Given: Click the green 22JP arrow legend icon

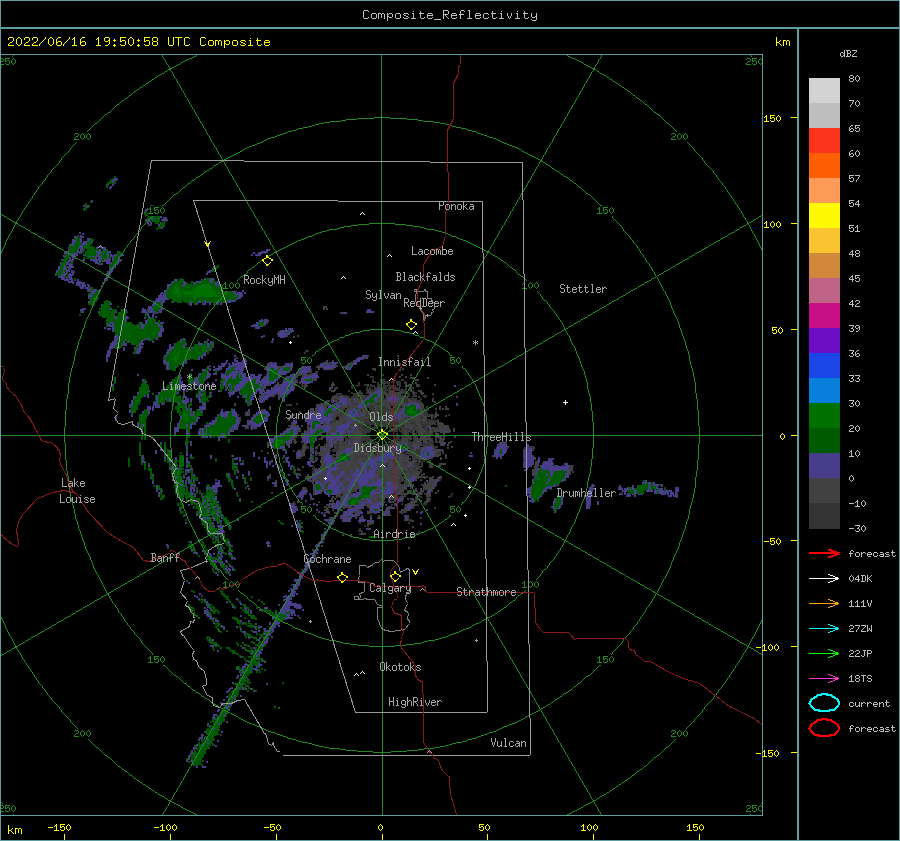Looking at the screenshot, I should (x=824, y=653).
